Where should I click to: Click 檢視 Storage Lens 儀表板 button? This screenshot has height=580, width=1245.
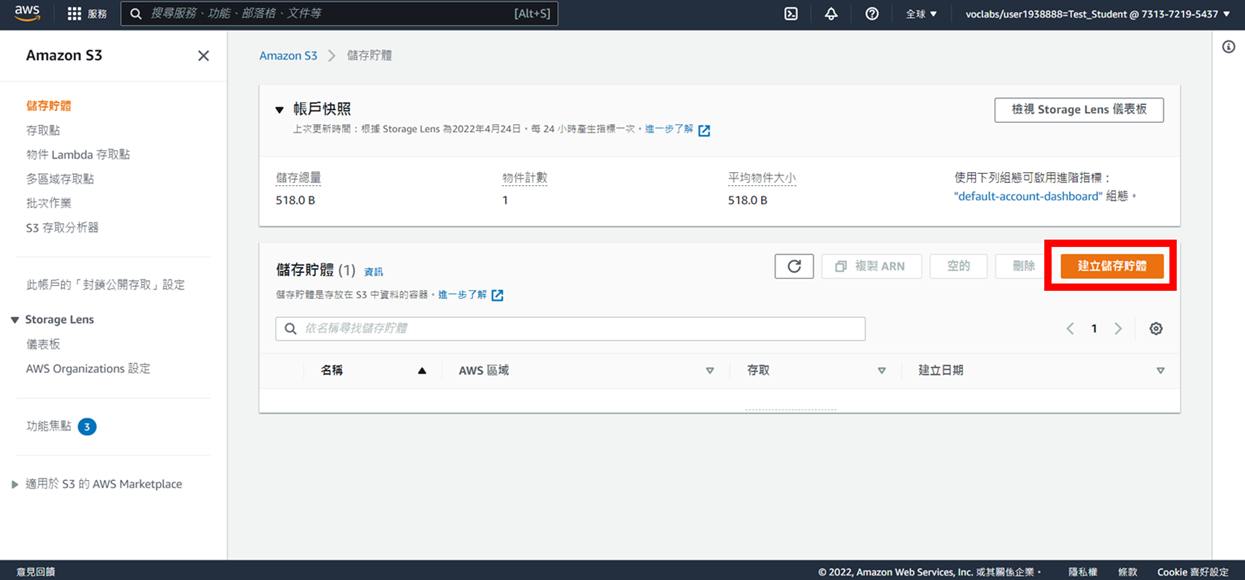click(1079, 109)
